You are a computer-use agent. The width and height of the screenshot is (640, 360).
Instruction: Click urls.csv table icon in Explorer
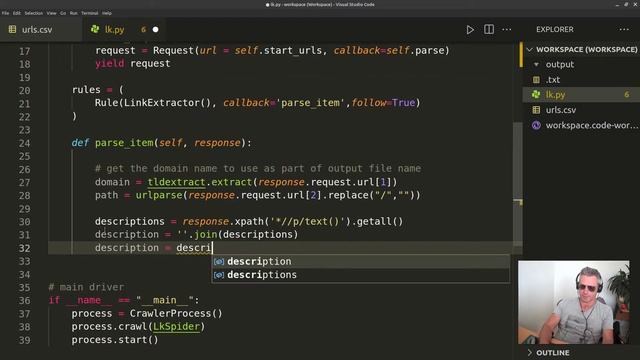pyautogui.click(x=536, y=110)
